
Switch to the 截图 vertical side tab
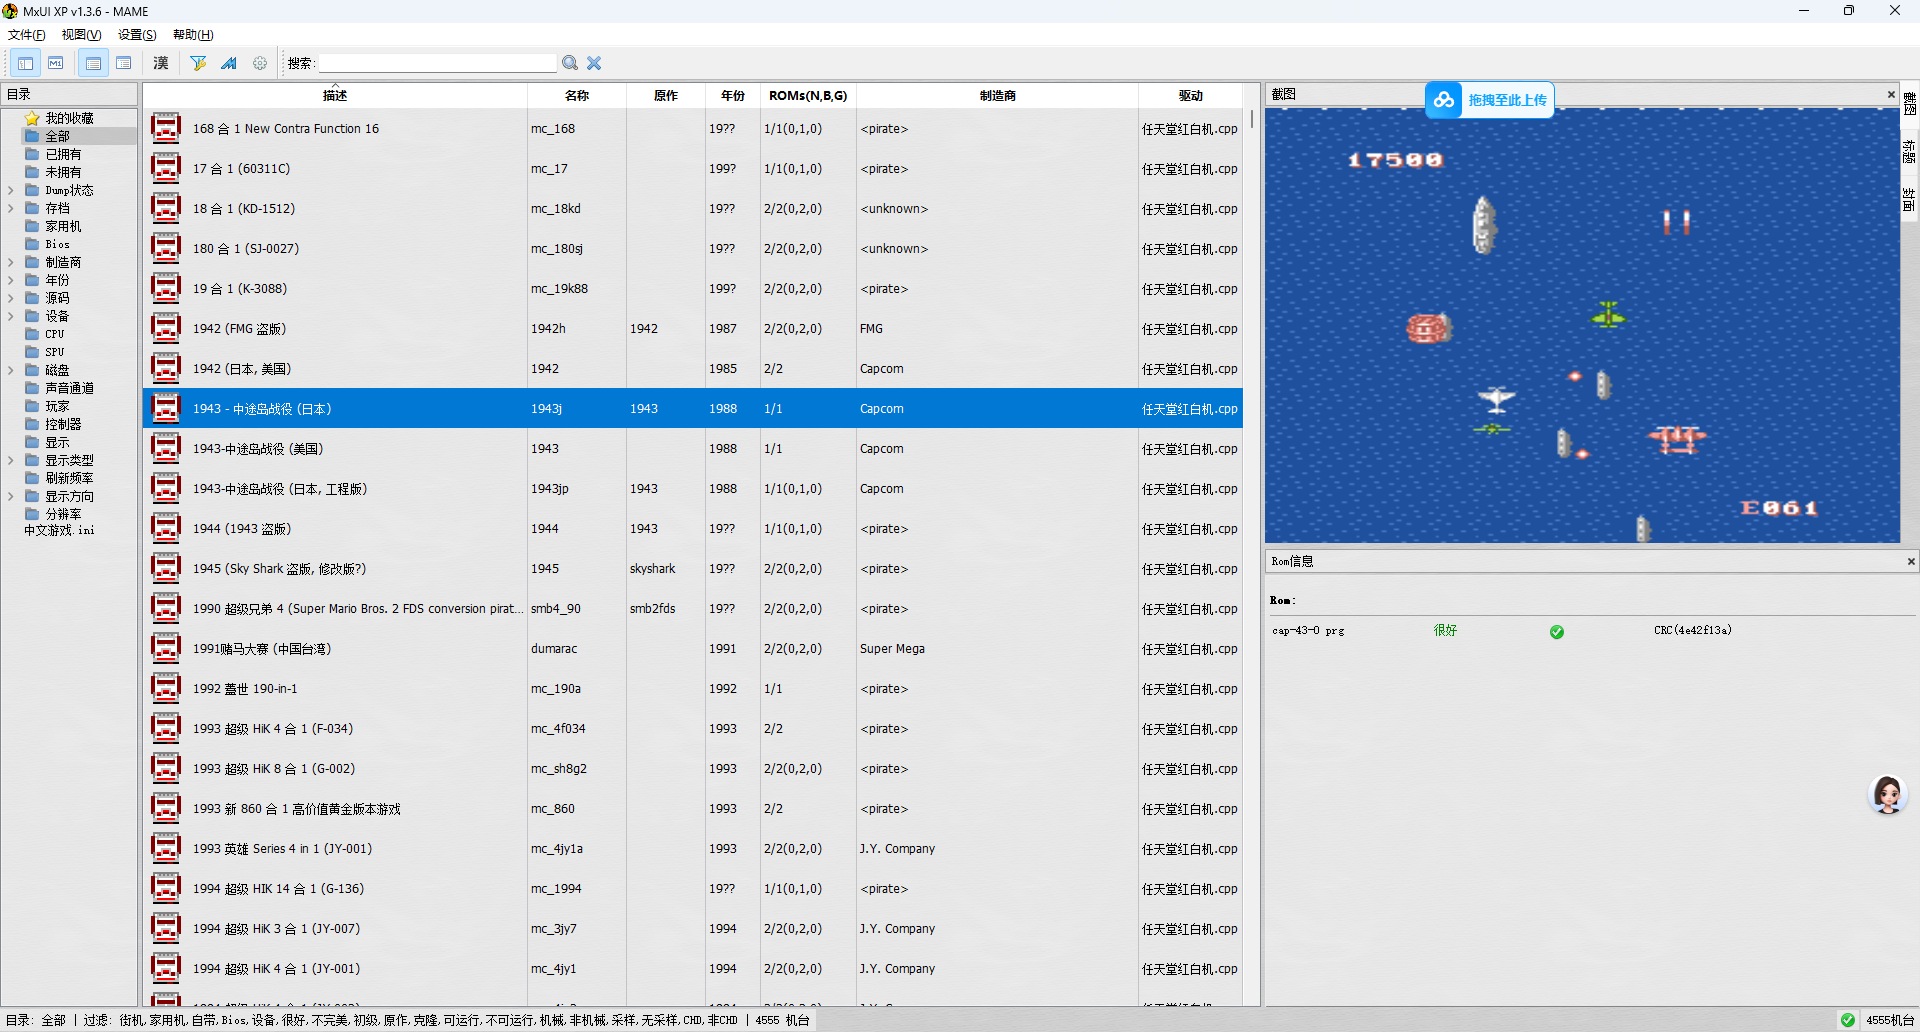1909,103
